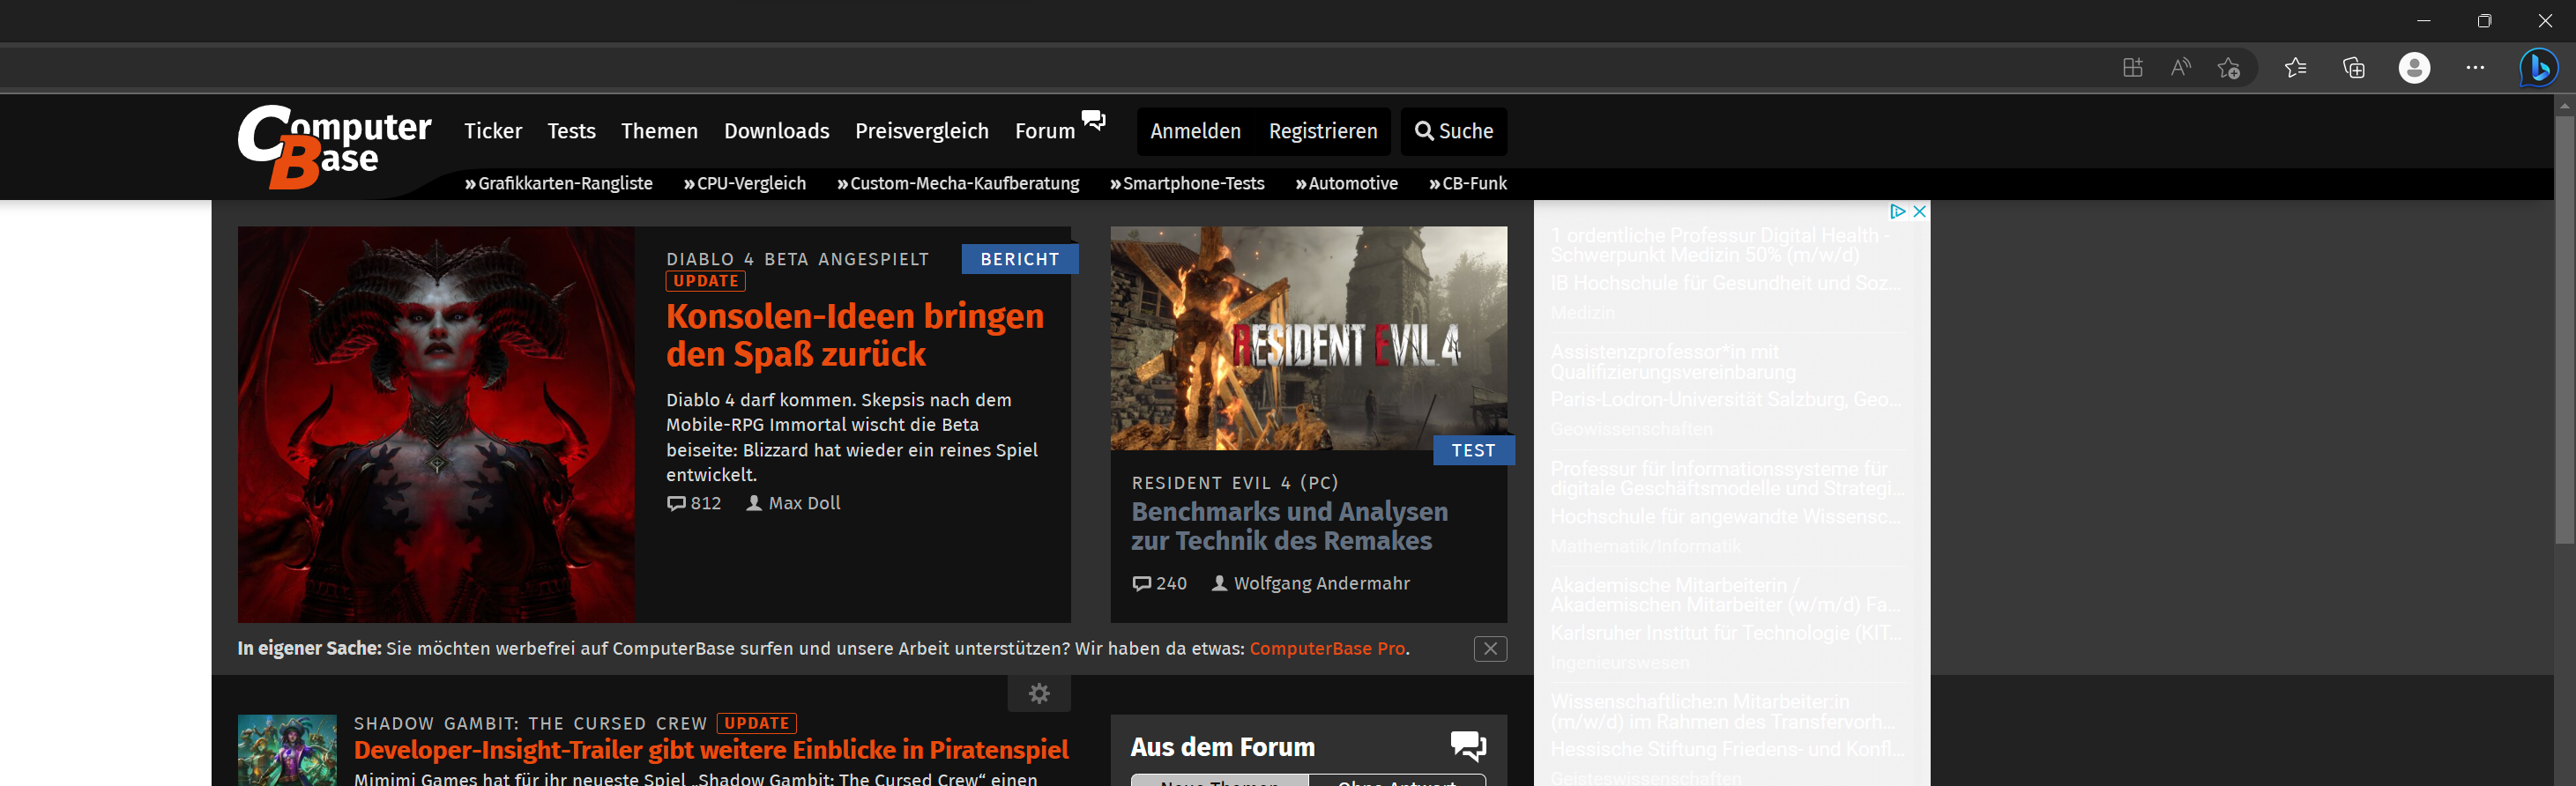
Task: Open CPU-Vergleich link
Action: click(x=744, y=183)
